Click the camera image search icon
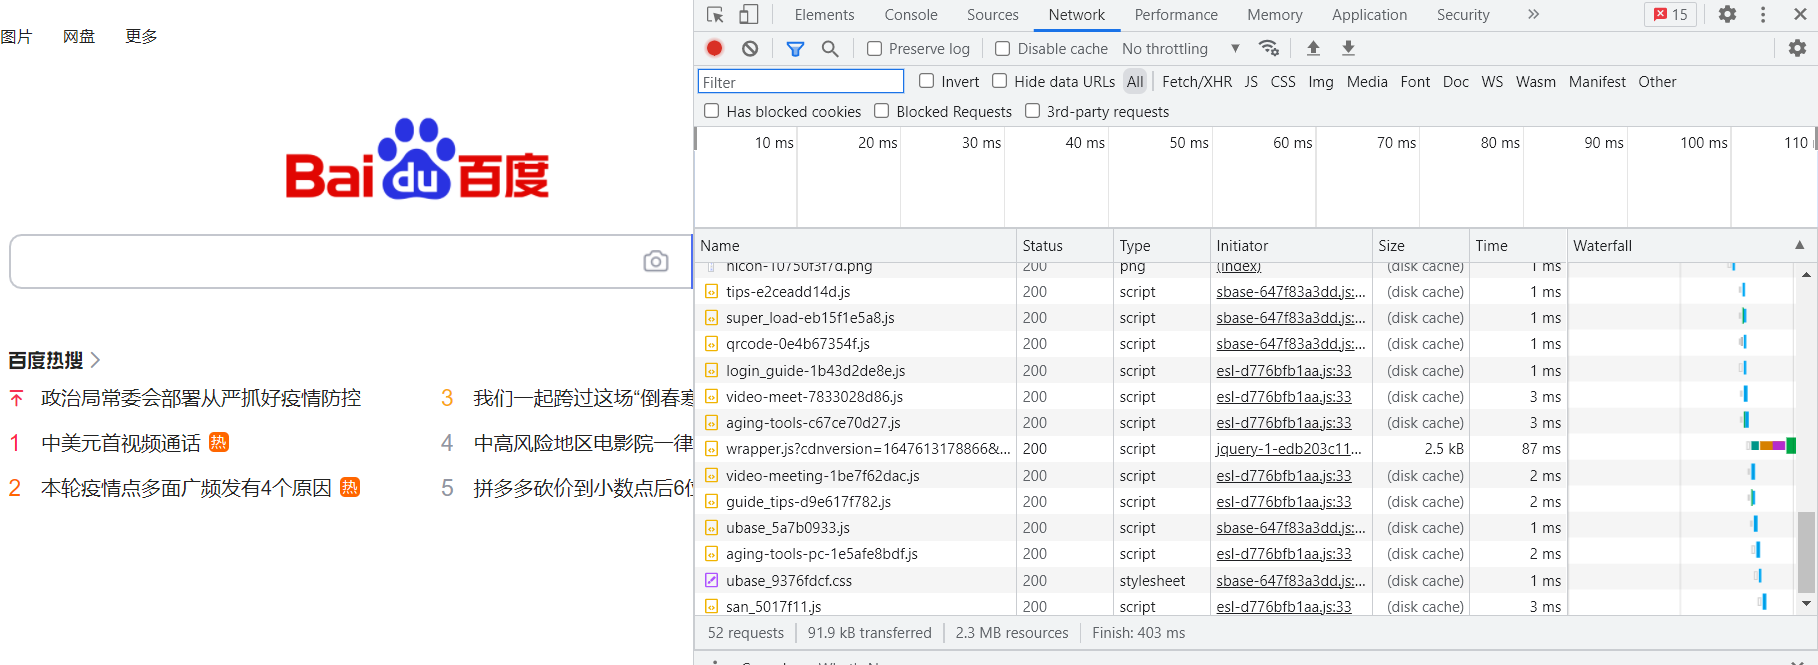Screen dimensions: 1818x665 coord(656,261)
